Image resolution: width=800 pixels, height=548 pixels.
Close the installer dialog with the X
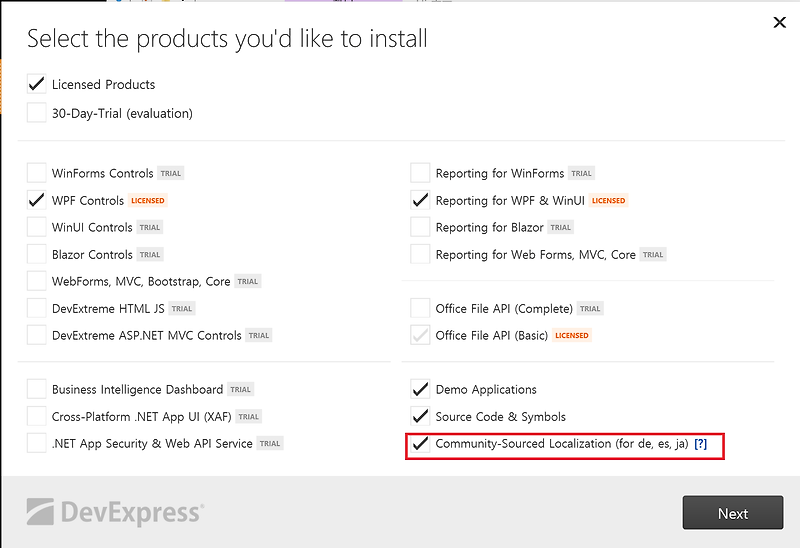pyautogui.click(x=779, y=22)
